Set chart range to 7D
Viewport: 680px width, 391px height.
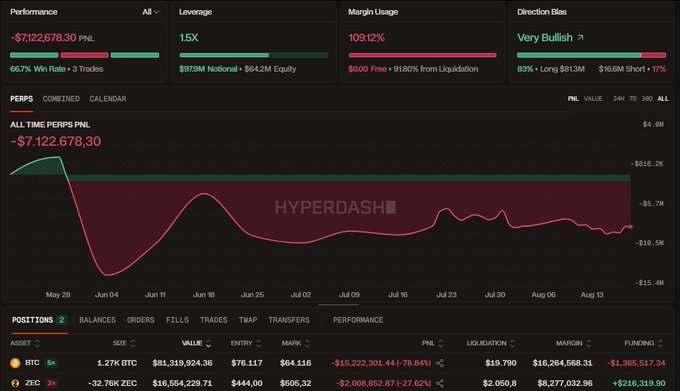click(x=633, y=99)
